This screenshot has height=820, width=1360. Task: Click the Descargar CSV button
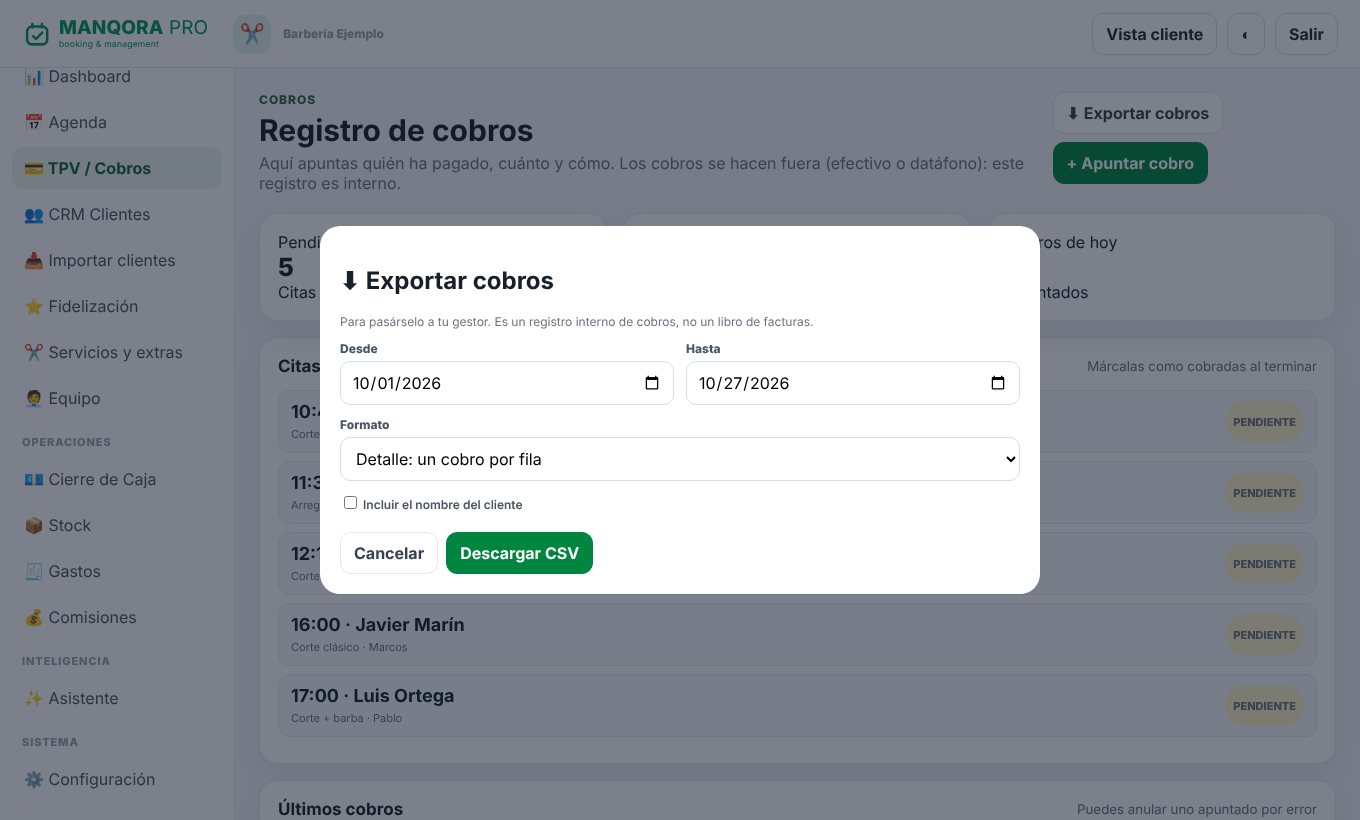click(x=519, y=553)
